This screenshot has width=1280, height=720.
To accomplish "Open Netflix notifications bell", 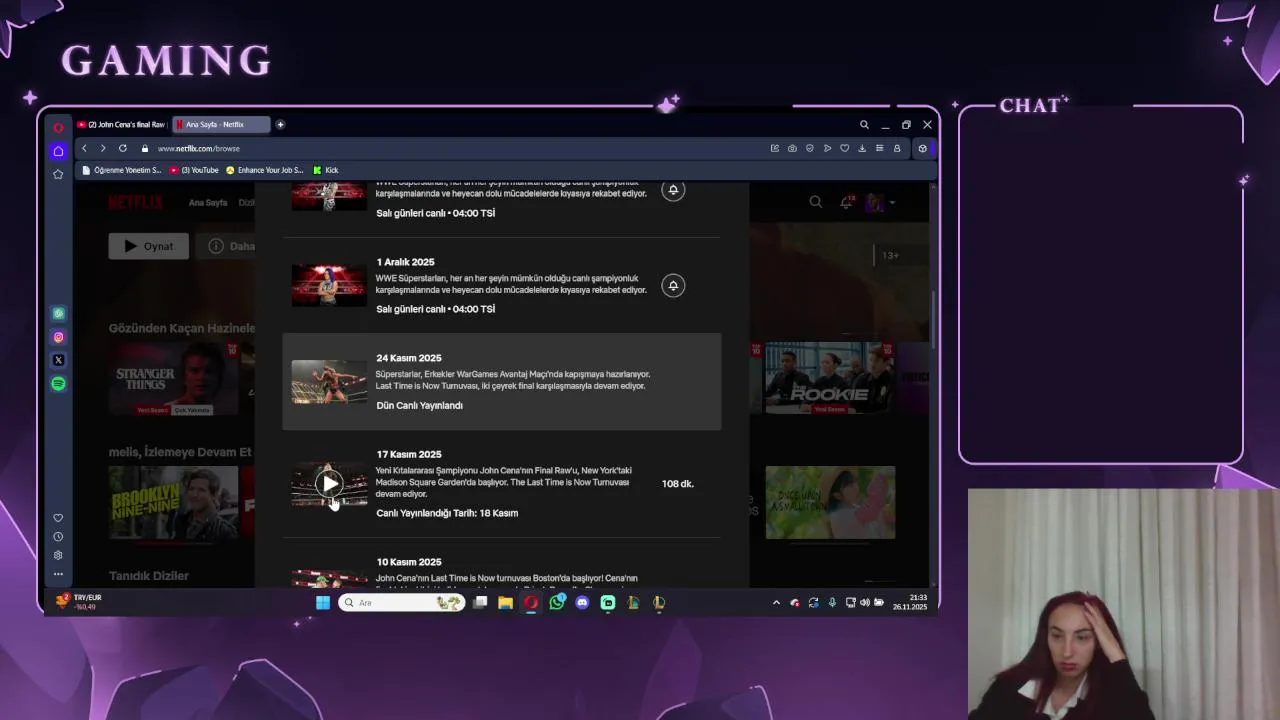I will [x=846, y=202].
